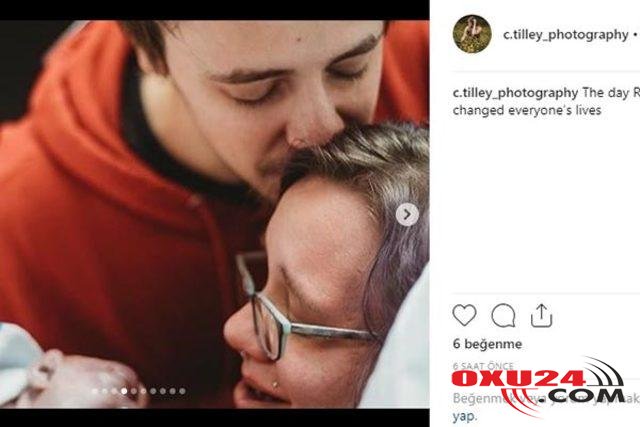
Task: Click the giriş yap login link
Action: [465, 416]
